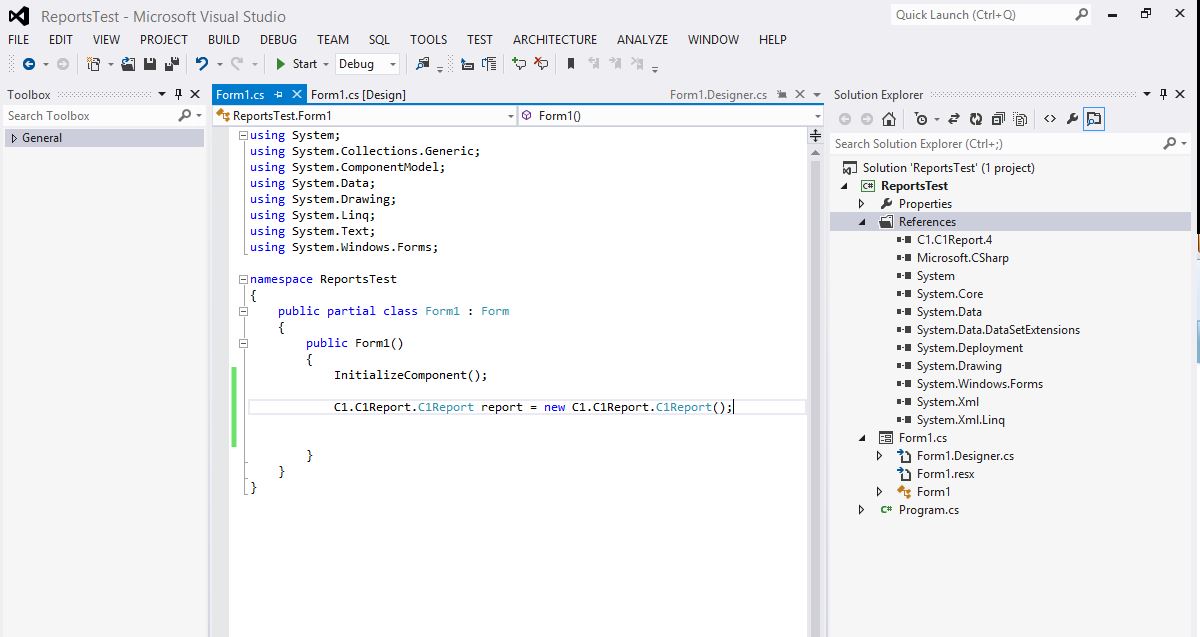The height and width of the screenshot is (637, 1200).
Task: Toggle Preview Selected Items in Solution Explorer
Action: [1094, 119]
